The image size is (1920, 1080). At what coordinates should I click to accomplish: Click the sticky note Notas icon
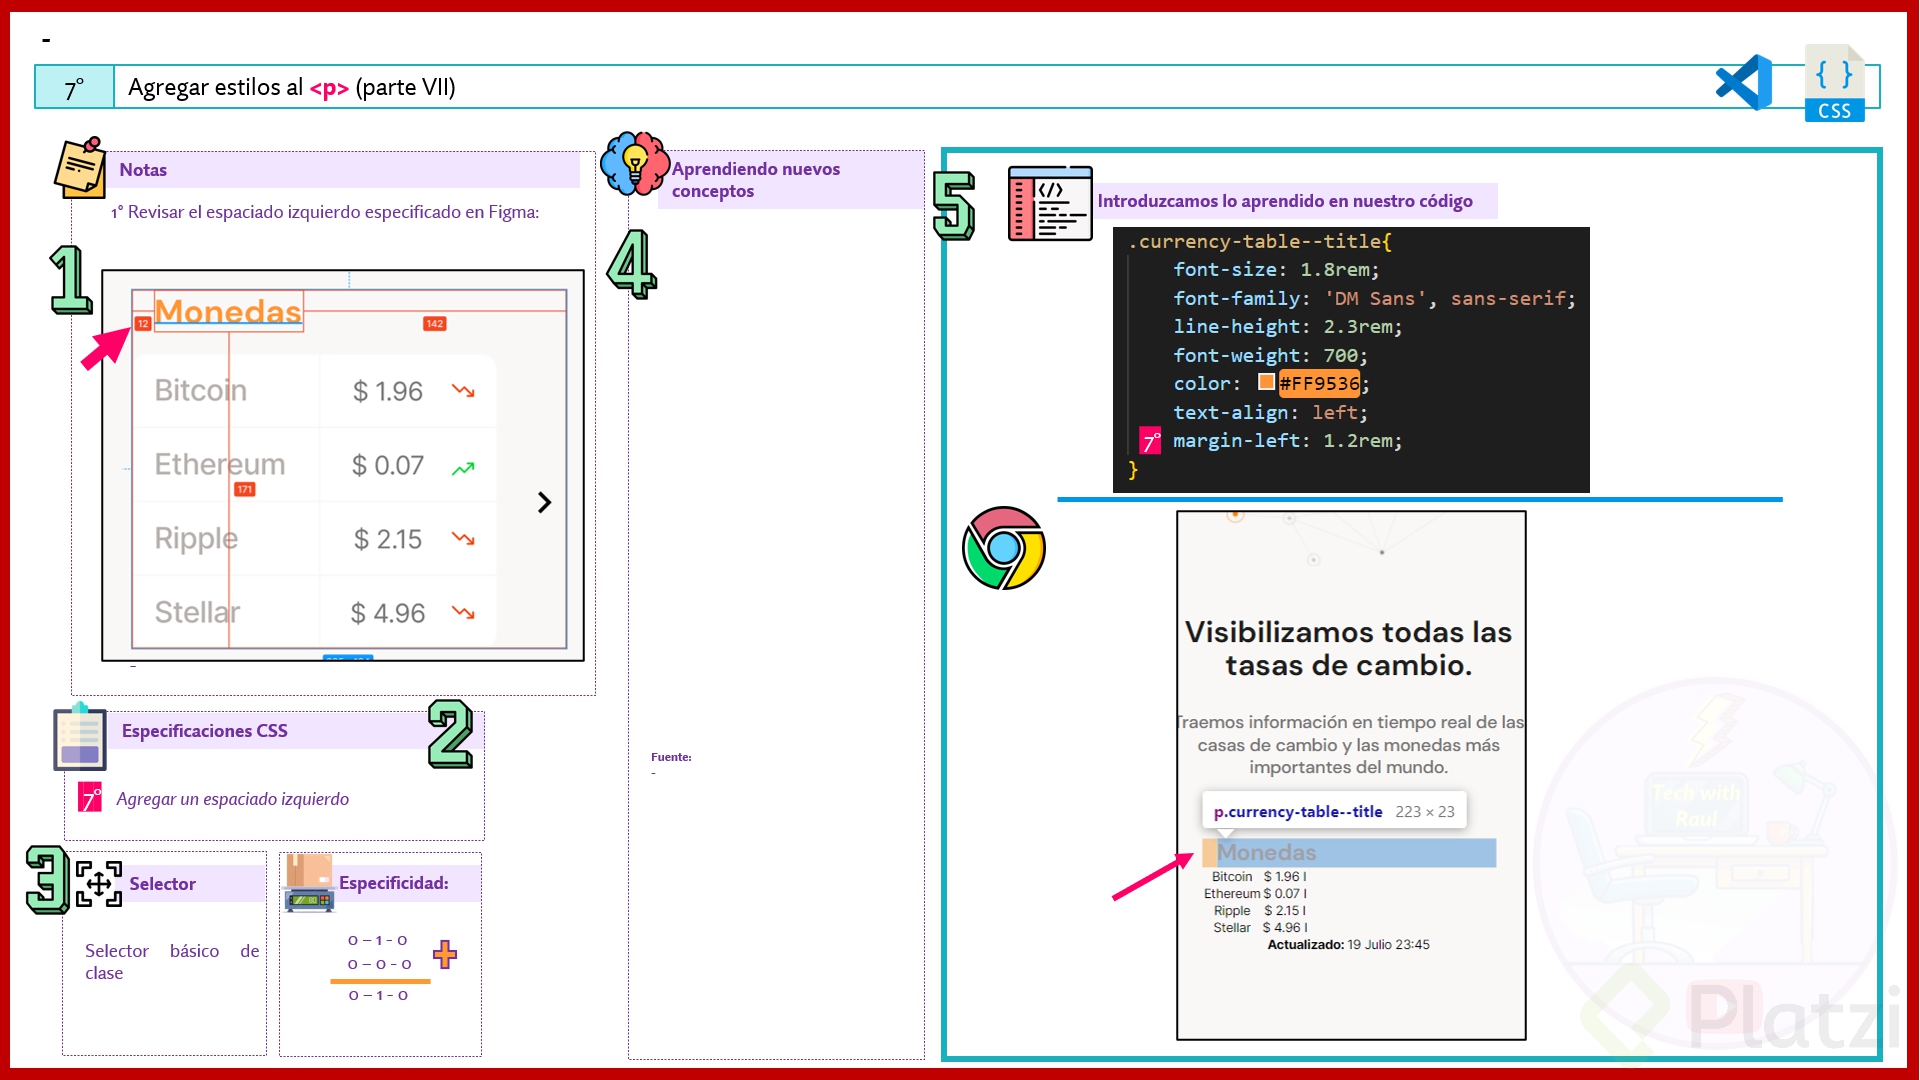pyautogui.click(x=80, y=168)
